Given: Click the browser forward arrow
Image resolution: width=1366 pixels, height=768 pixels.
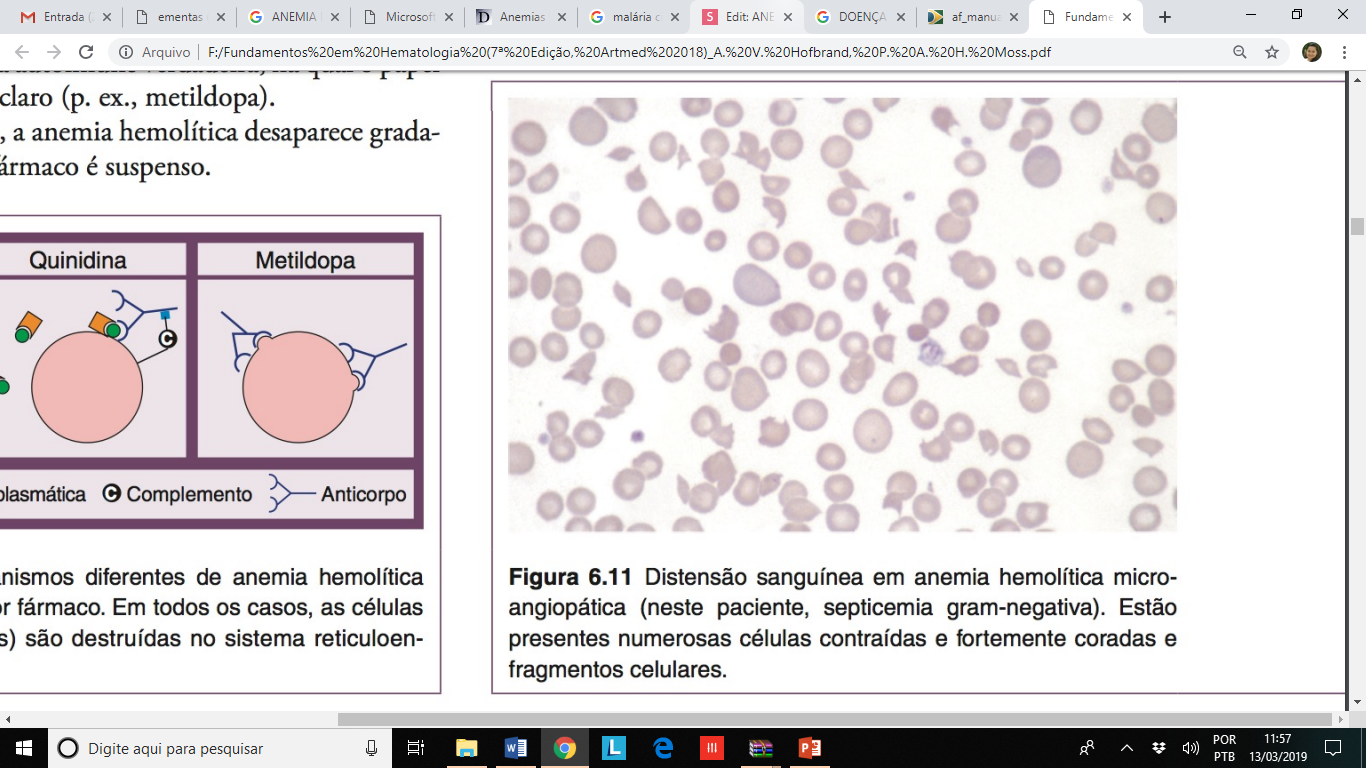Looking at the screenshot, I should (x=53, y=52).
